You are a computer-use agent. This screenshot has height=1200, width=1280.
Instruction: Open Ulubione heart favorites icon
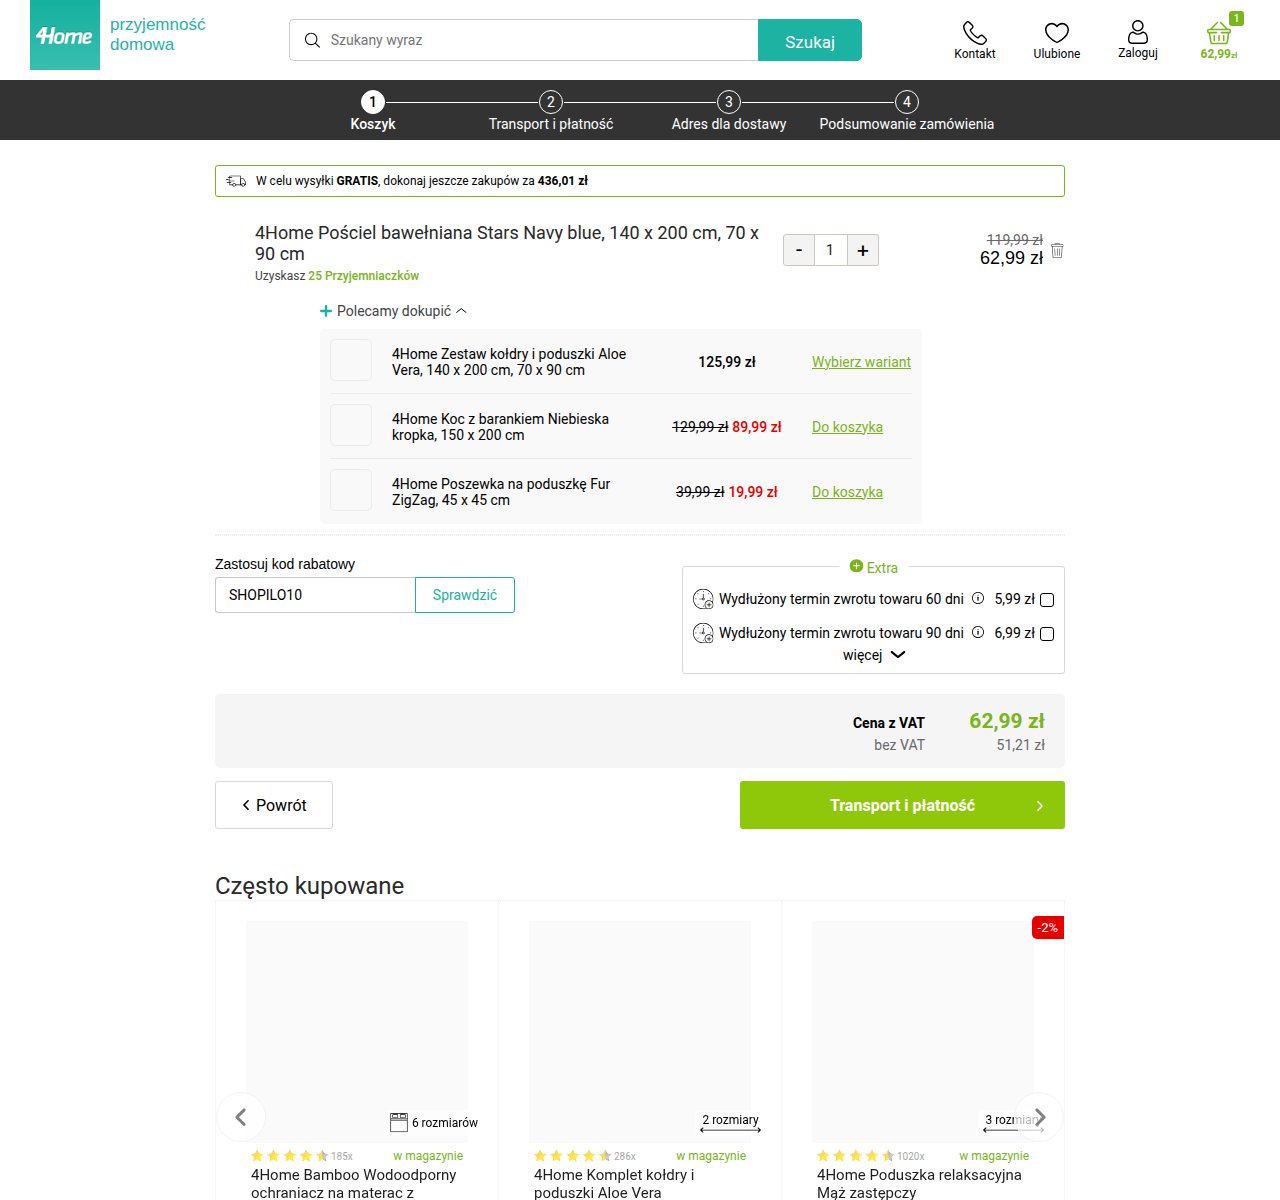tap(1057, 33)
